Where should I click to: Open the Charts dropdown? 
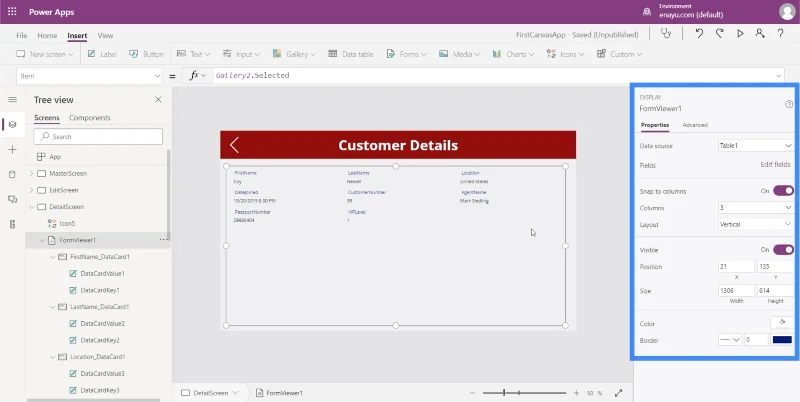pos(513,54)
